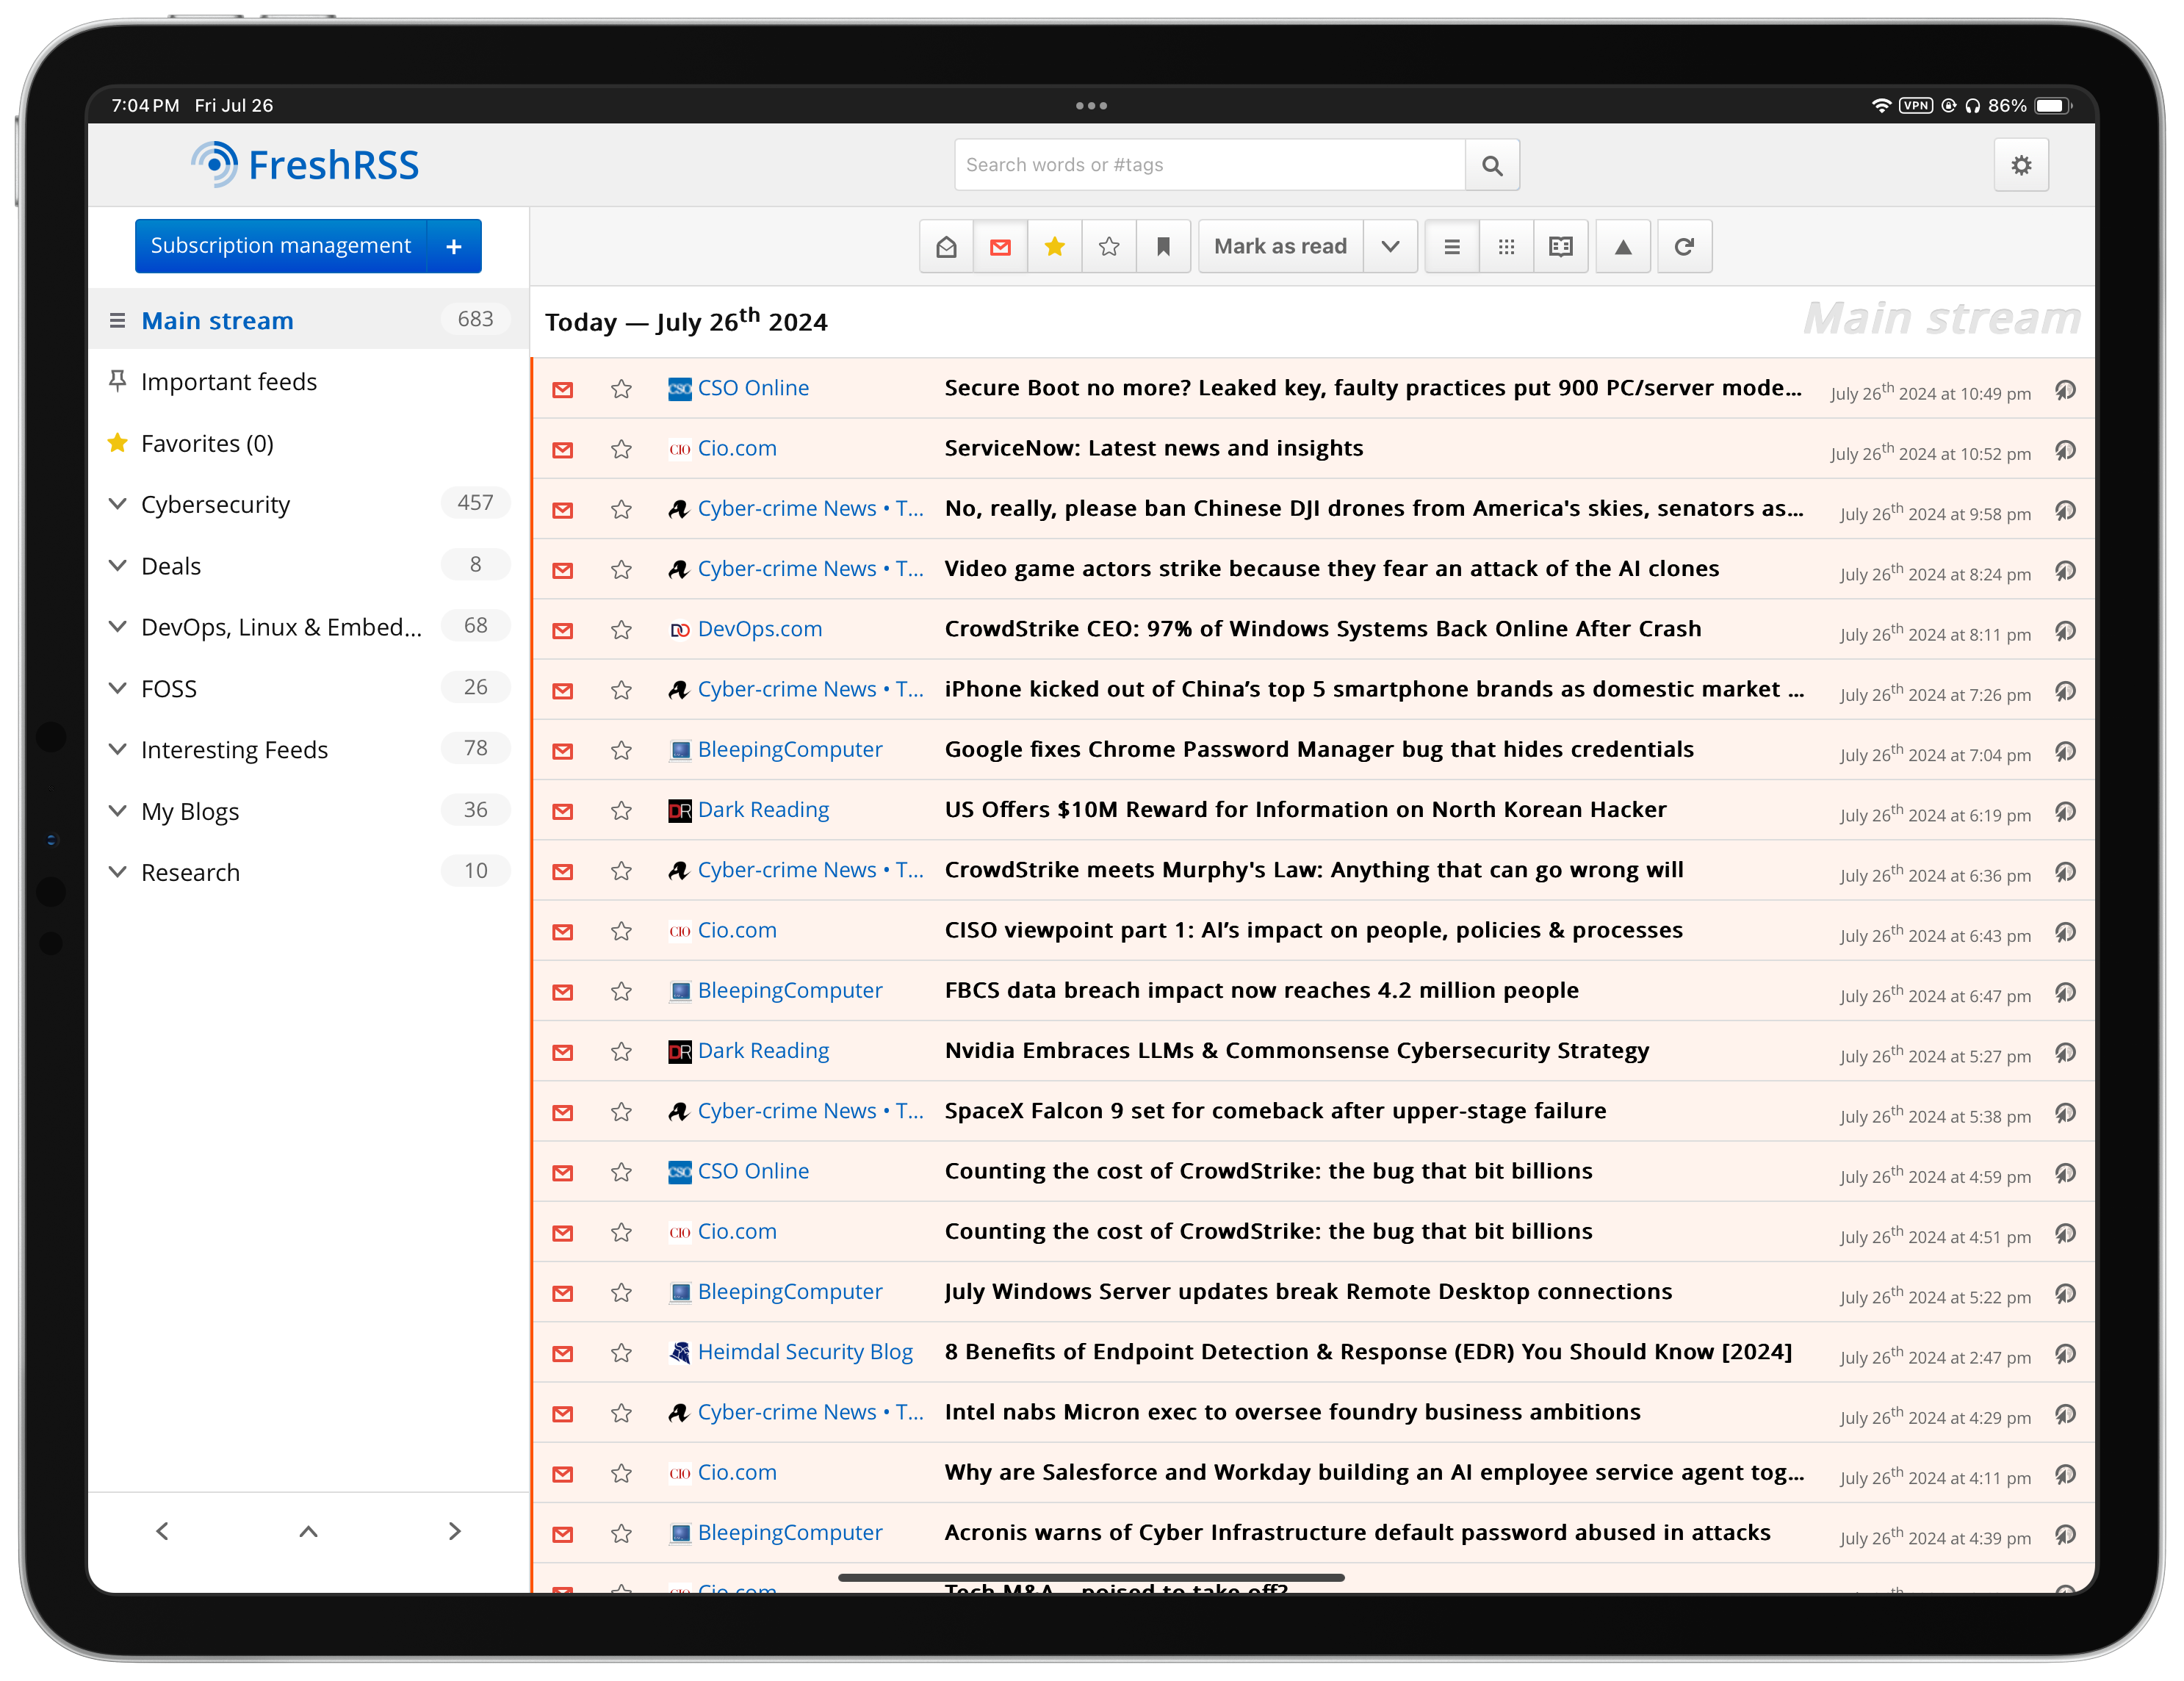2184x1681 pixels.
Task: Toggle read on Google fixes Chrome Password article
Action: click(563, 750)
